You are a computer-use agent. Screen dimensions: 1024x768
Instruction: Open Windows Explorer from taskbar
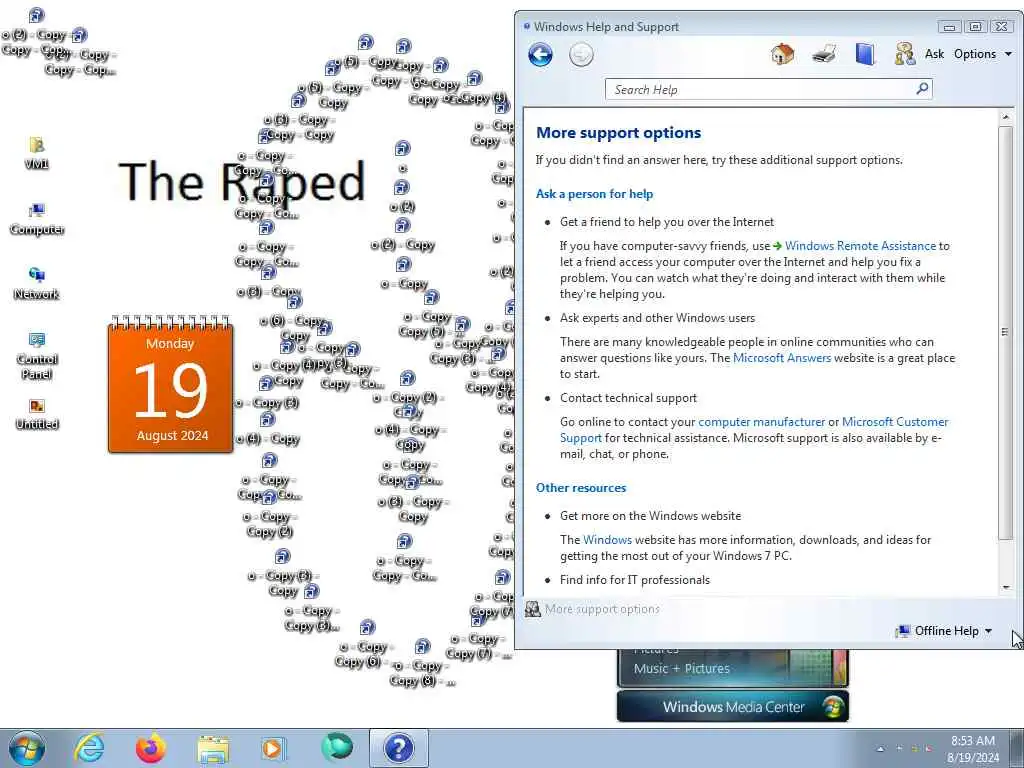(212, 749)
